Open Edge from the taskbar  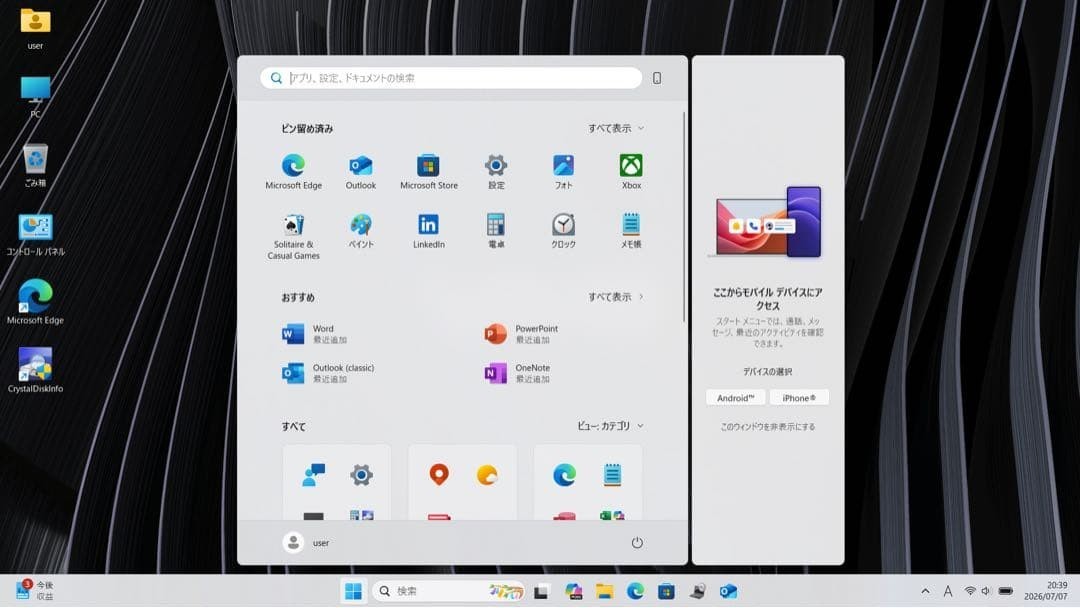[x=635, y=591]
